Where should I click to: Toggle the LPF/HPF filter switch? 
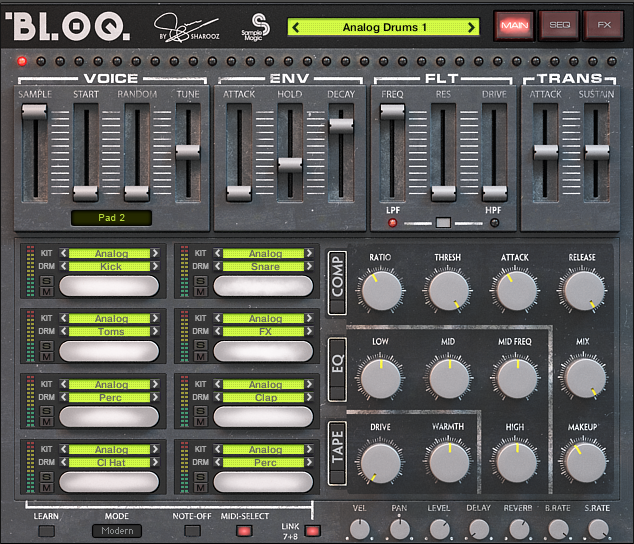(x=443, y=222)
